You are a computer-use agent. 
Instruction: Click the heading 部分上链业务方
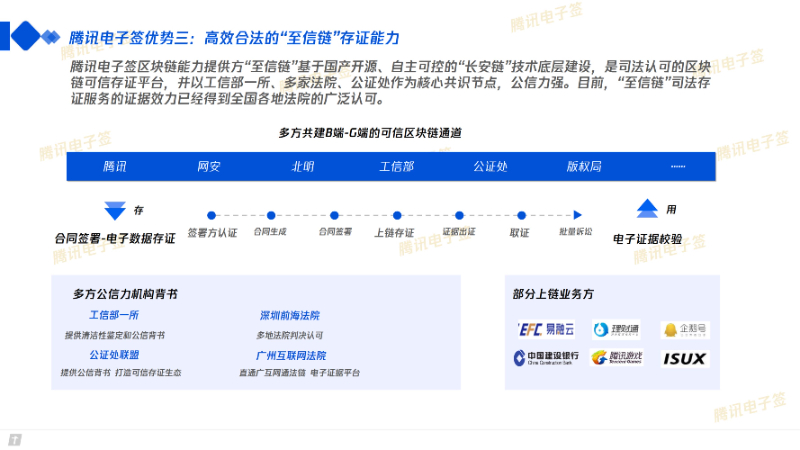pyautogui.click(x=553, y=294)
